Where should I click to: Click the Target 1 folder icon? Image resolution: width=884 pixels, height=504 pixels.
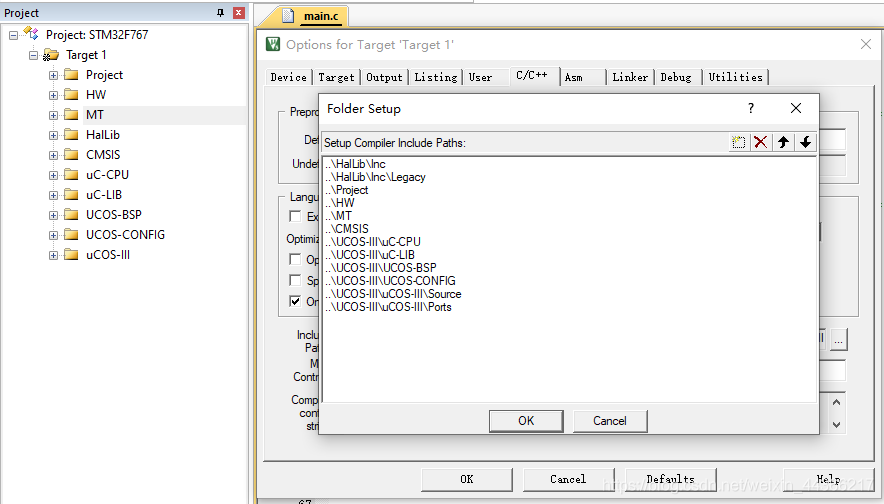(x=51, y=55)
